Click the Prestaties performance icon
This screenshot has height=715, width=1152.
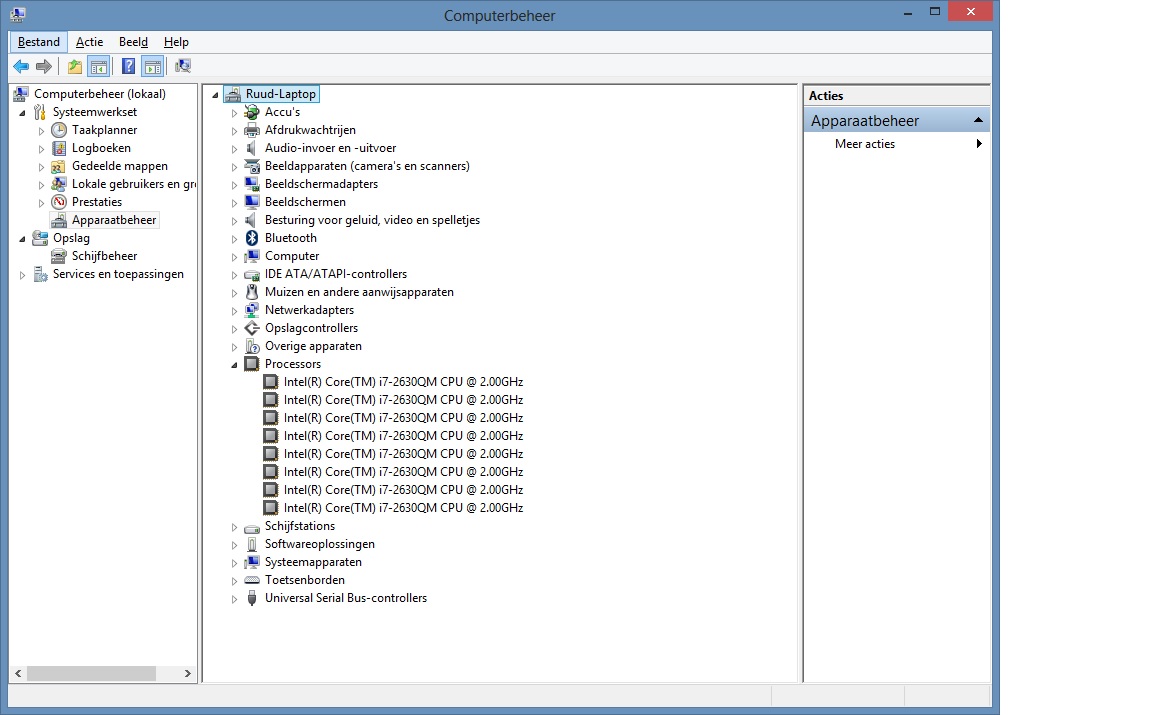[x=59, y=202]
